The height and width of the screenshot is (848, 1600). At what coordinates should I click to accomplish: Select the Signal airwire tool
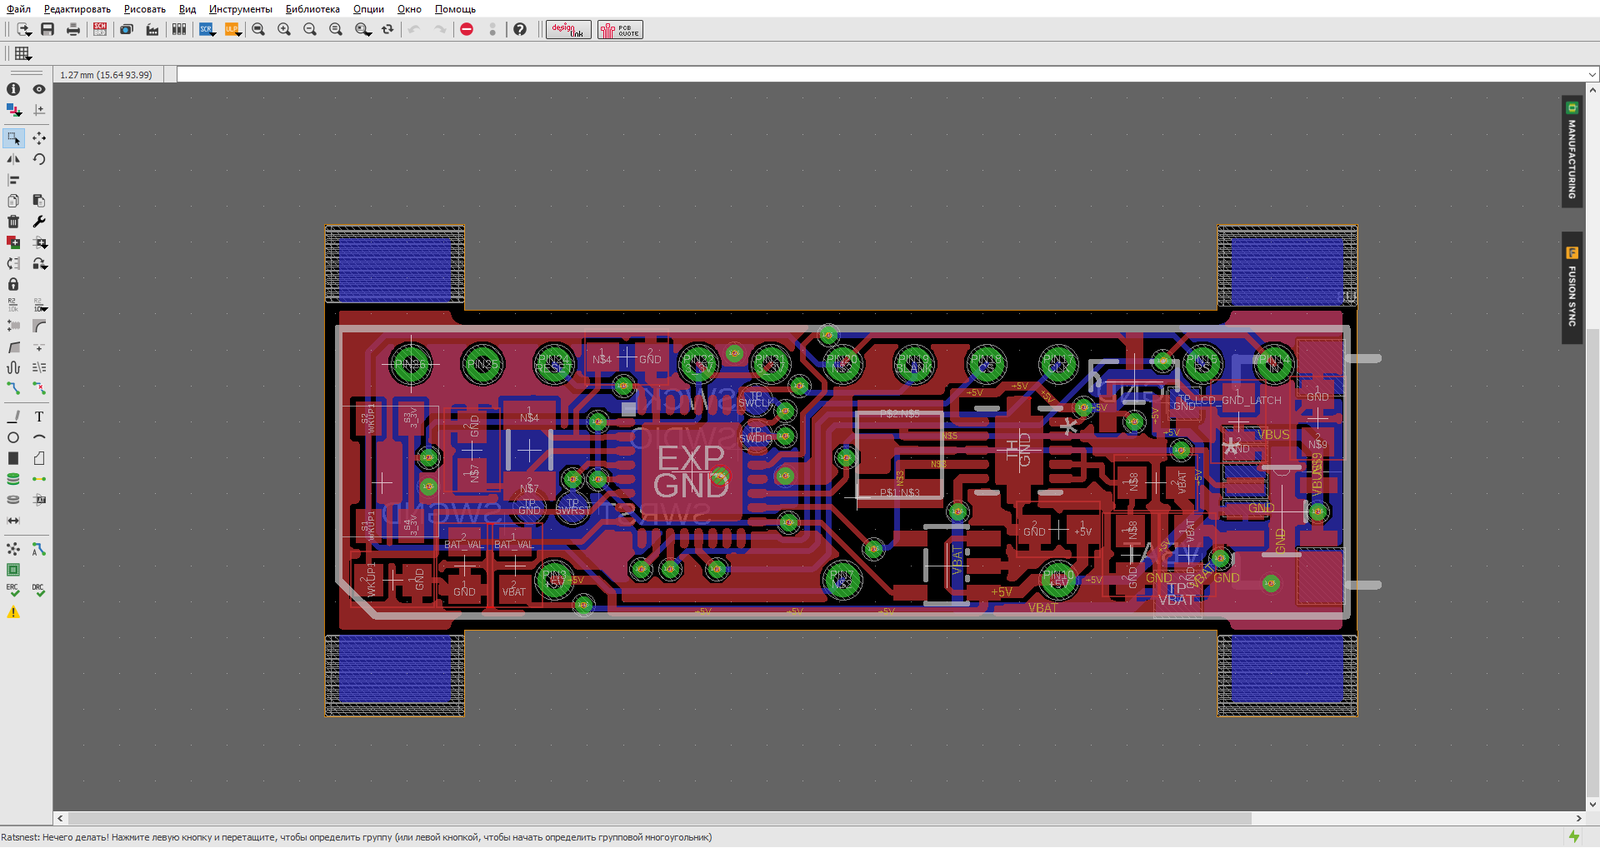click(x=39, y=479)
